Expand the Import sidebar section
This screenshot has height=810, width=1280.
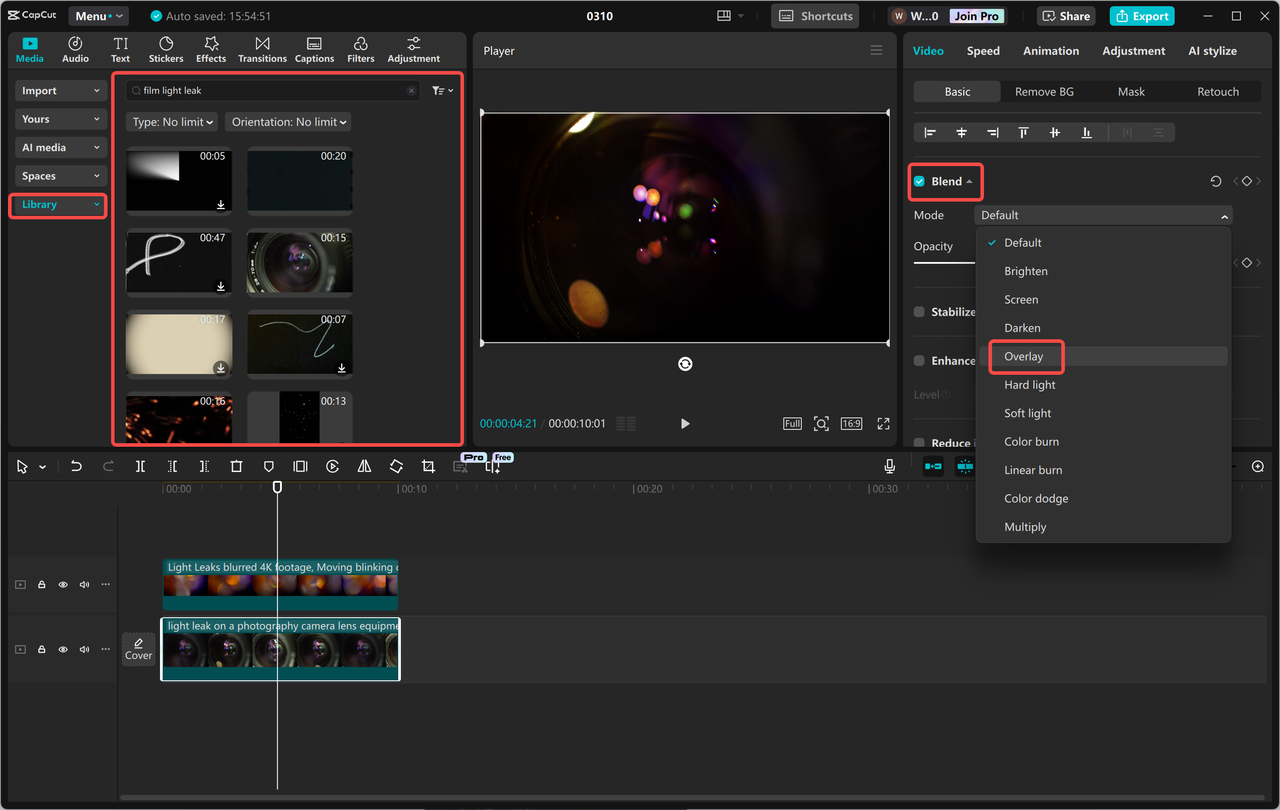tap(60, 91)
